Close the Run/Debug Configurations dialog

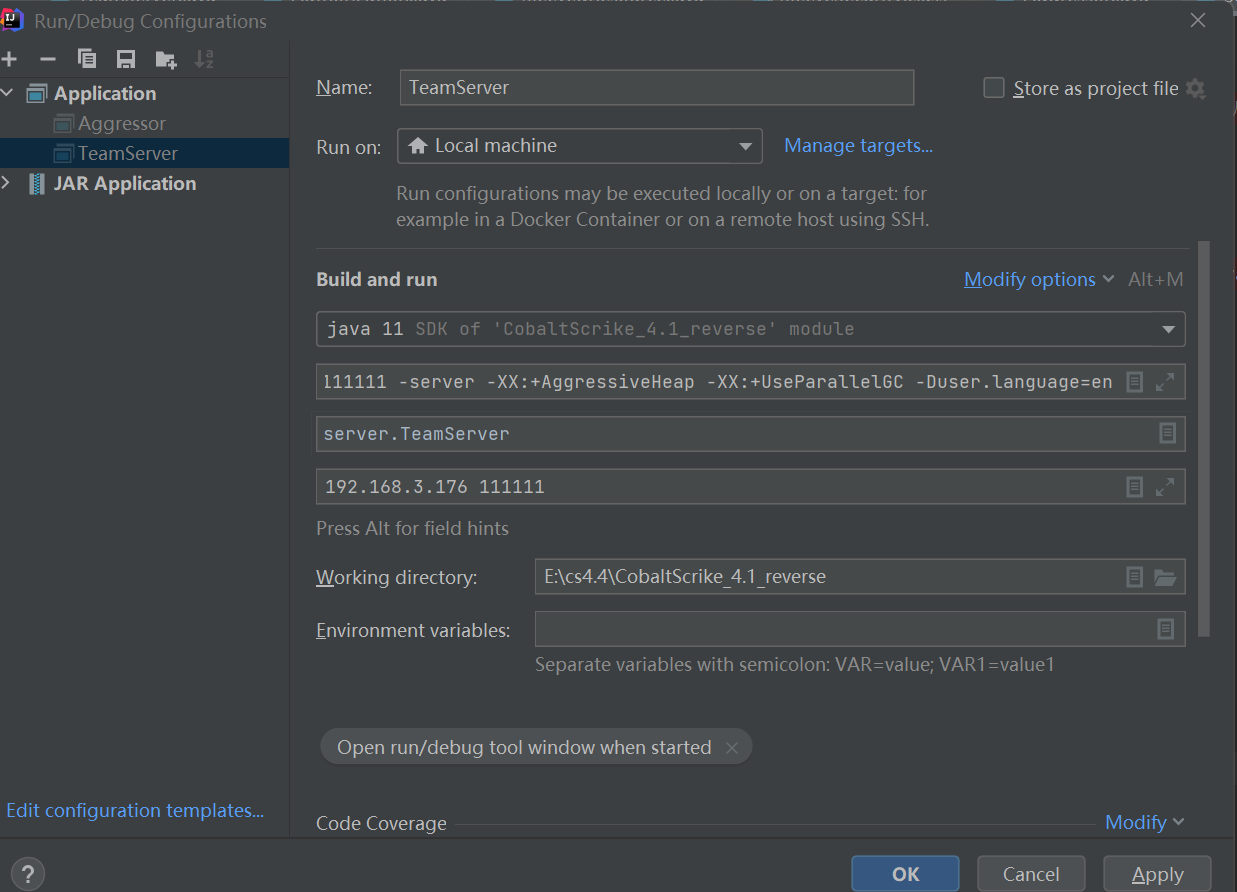[1197, 20]
